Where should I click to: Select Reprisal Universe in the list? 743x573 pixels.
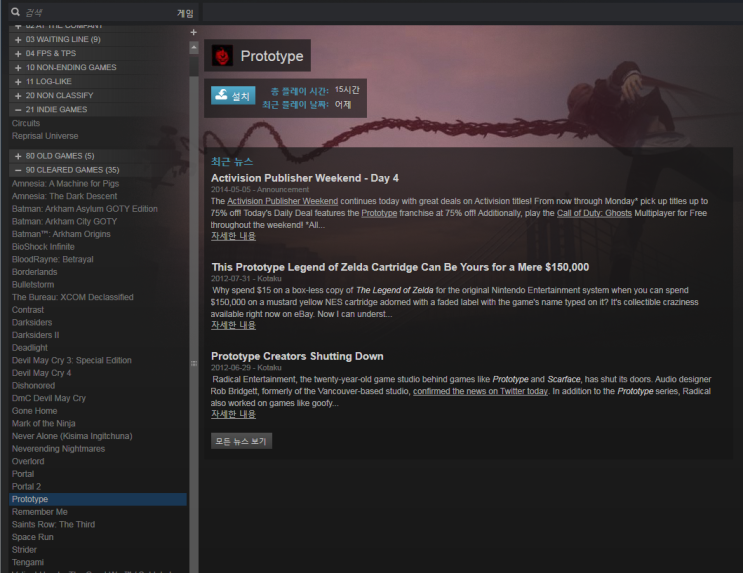coord(45,136)
